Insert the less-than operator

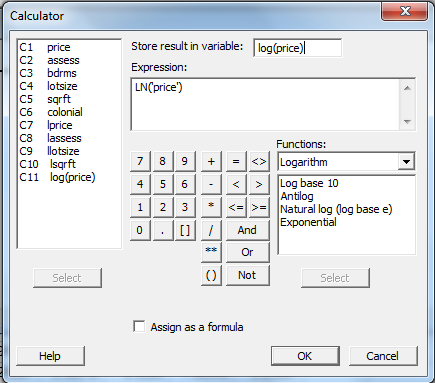coord(236,184)
